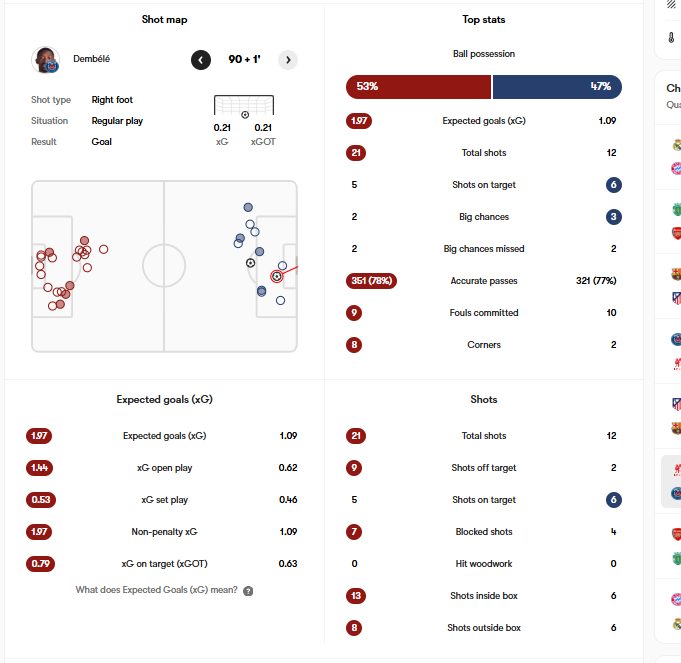Select the lowest hollow blue shot marker
681x663 pixels.
(280, 300)
